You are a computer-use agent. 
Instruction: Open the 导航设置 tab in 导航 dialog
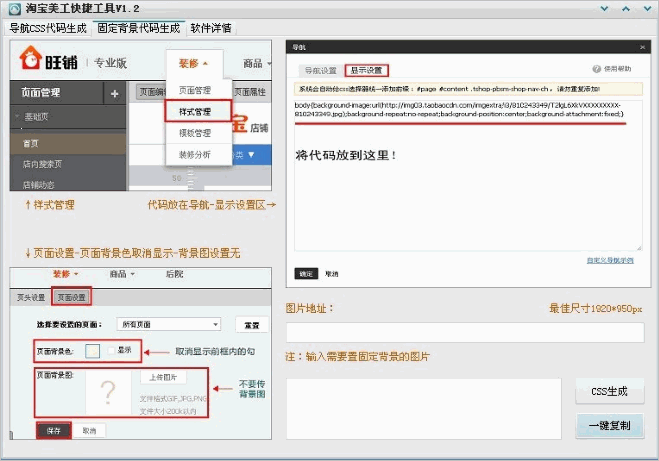click(x=321, y=70)
